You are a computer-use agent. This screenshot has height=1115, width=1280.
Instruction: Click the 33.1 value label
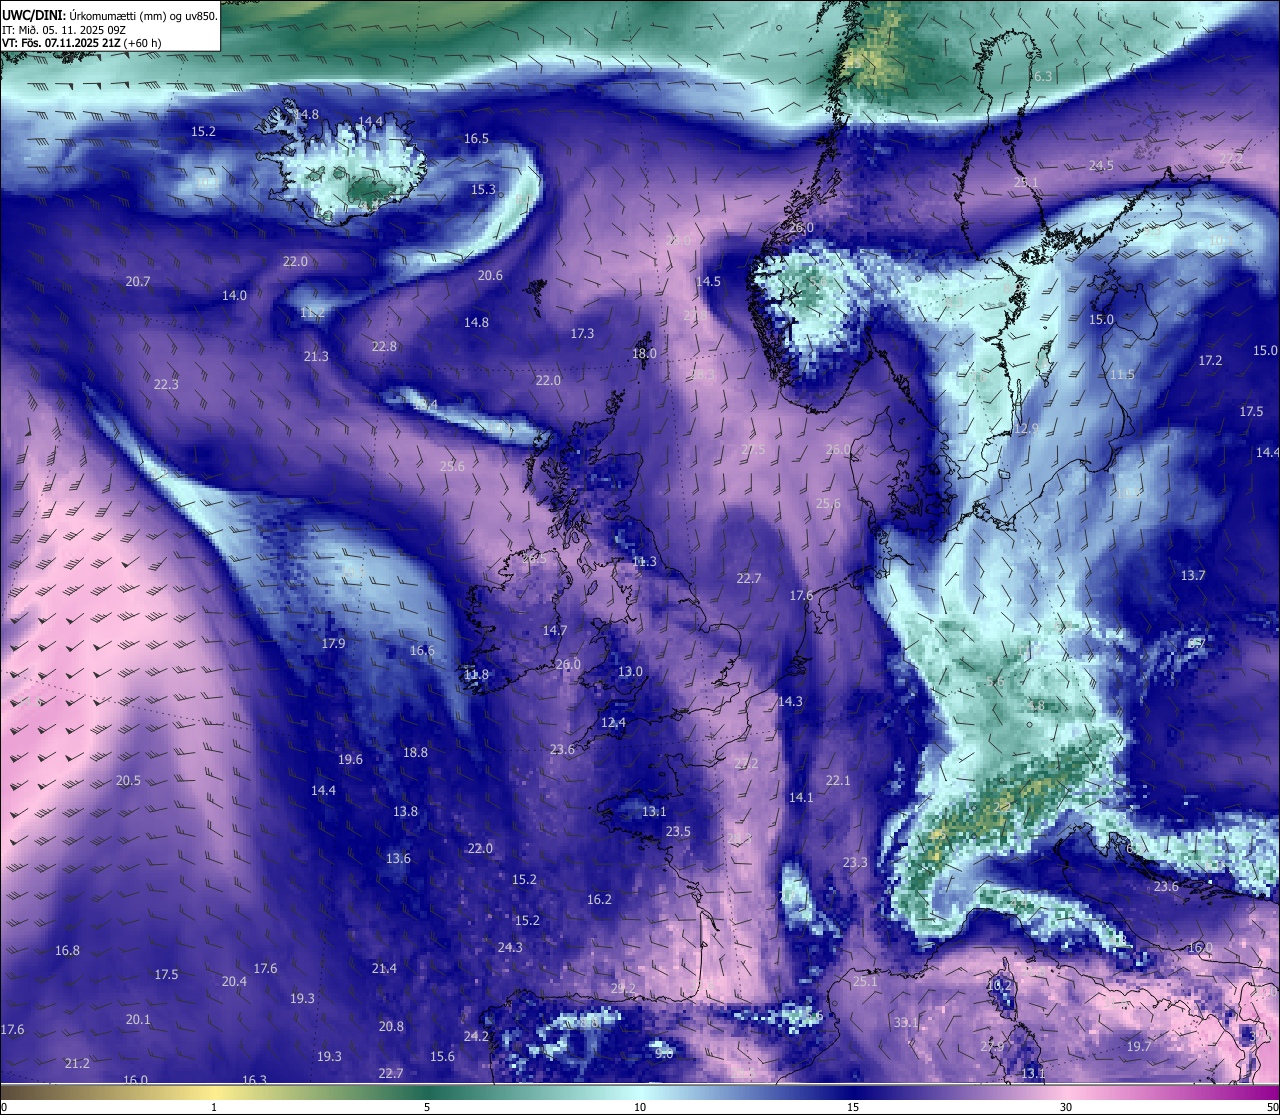(x=906, y=1023)
